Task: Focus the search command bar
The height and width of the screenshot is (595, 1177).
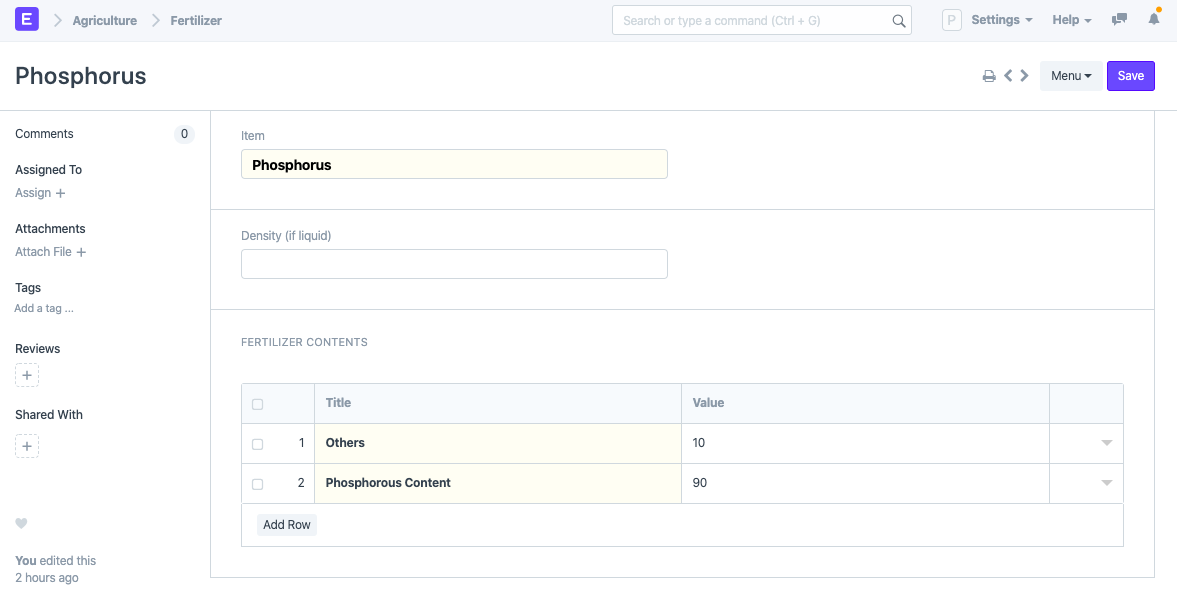Action: click(x=762, y=20)
